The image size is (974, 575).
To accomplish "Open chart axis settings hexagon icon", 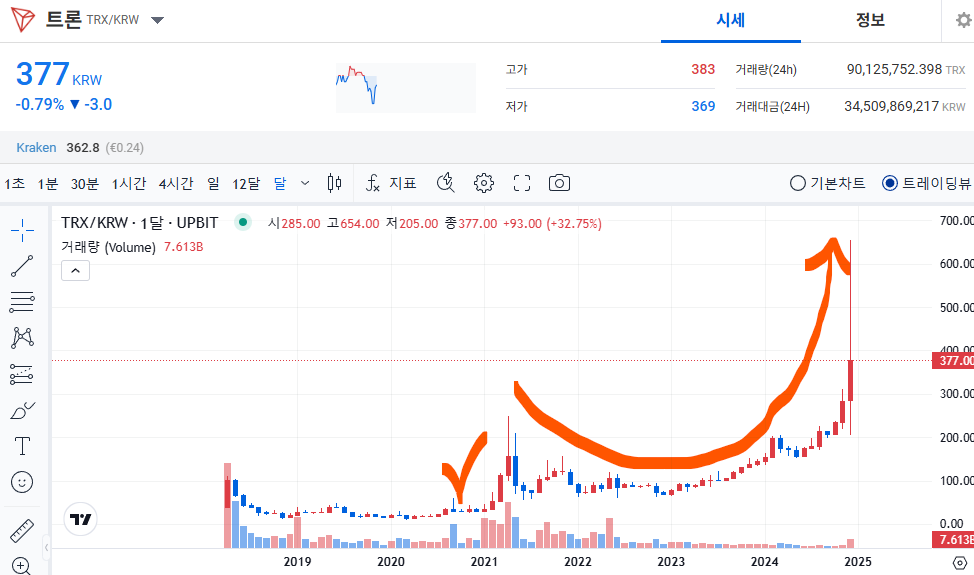I will point(960,563).
